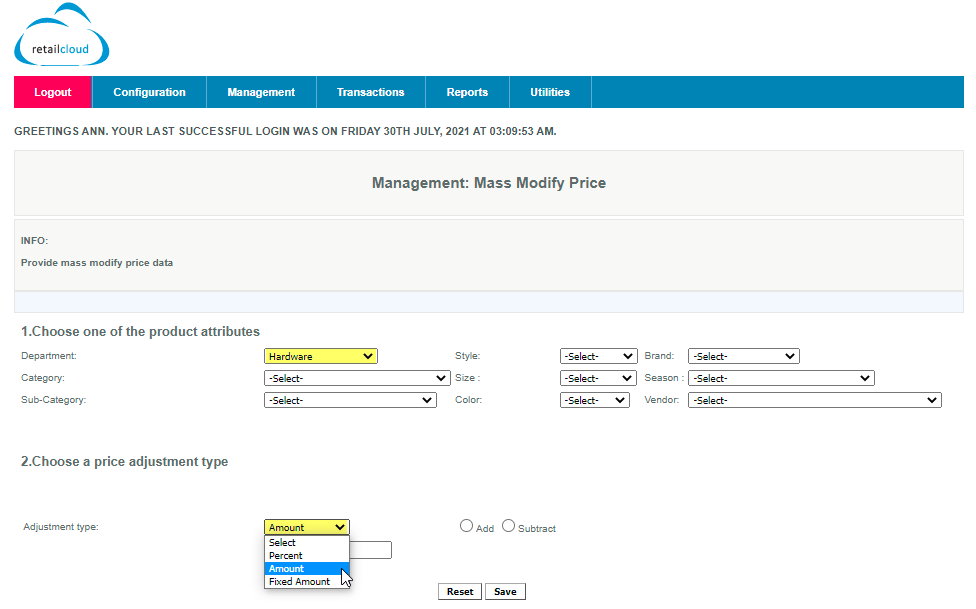Click the adjustment value input field
Image resolution: width=976 pixels, height=609 pixels.
pyautogui.click(x=370, y=550)
